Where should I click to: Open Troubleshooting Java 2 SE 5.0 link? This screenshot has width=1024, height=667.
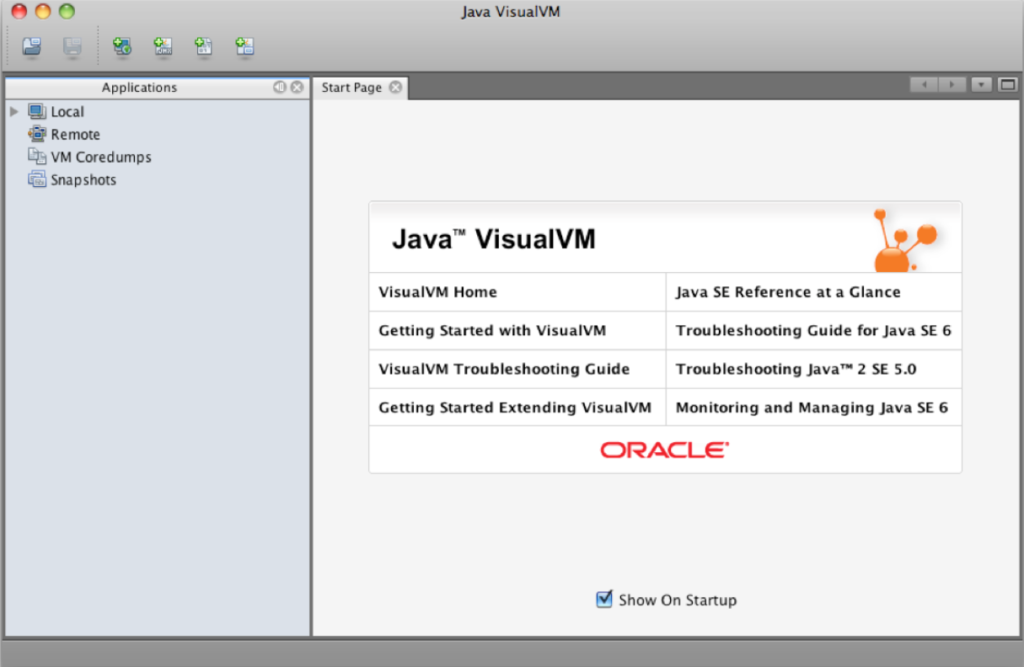click(795, 369)
